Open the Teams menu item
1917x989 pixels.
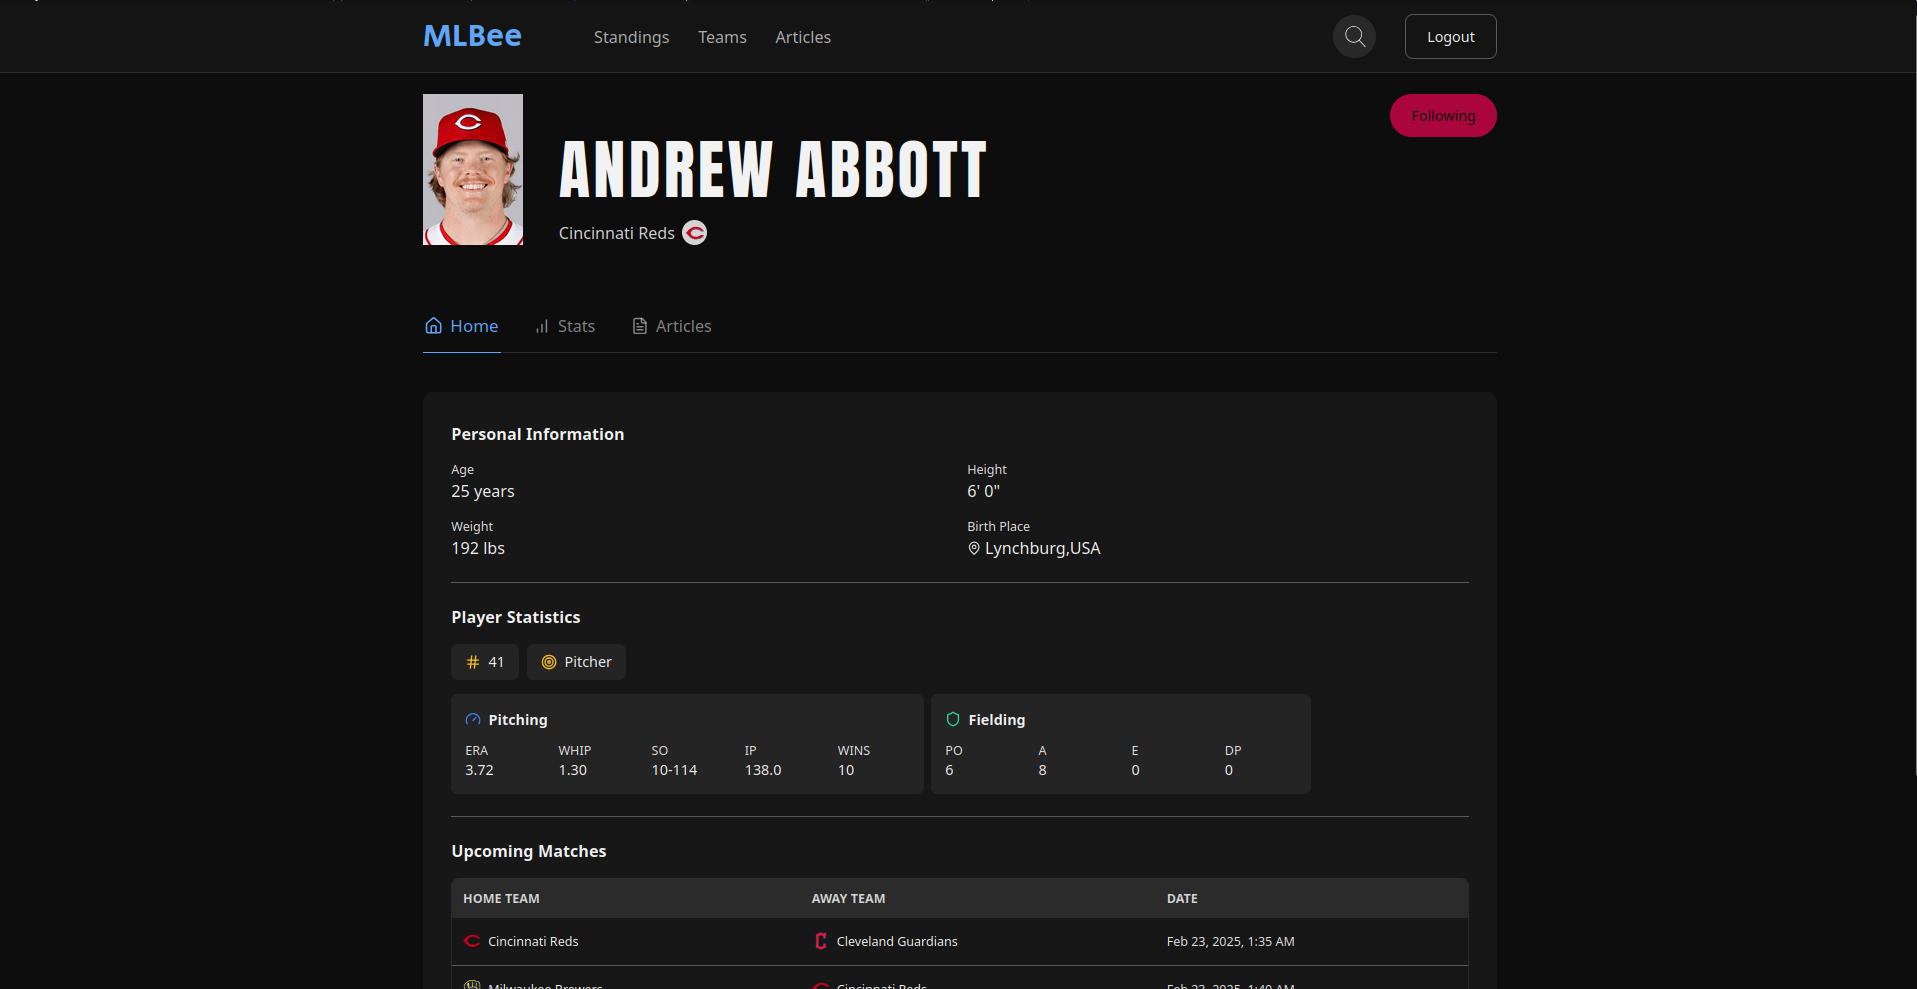point(722,37)
